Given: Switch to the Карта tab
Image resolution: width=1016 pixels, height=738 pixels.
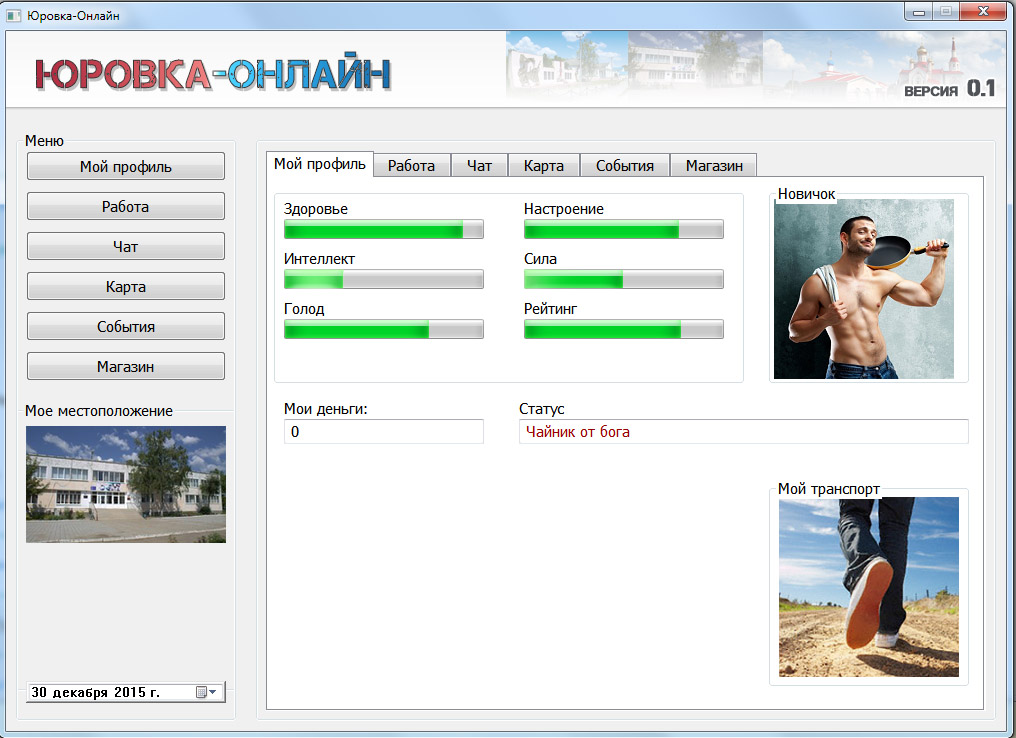Looking at the screenshot, I should click(x=543, y=166).
